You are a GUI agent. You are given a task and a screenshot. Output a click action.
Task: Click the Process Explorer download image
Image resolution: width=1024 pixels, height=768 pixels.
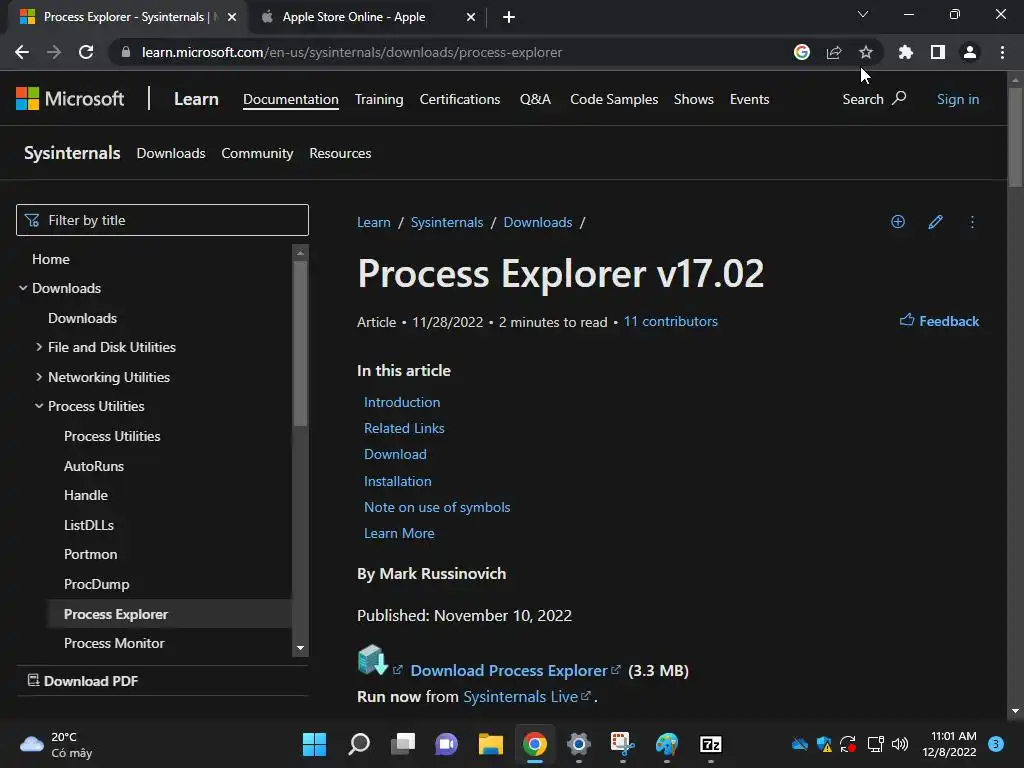click(373, 660)
